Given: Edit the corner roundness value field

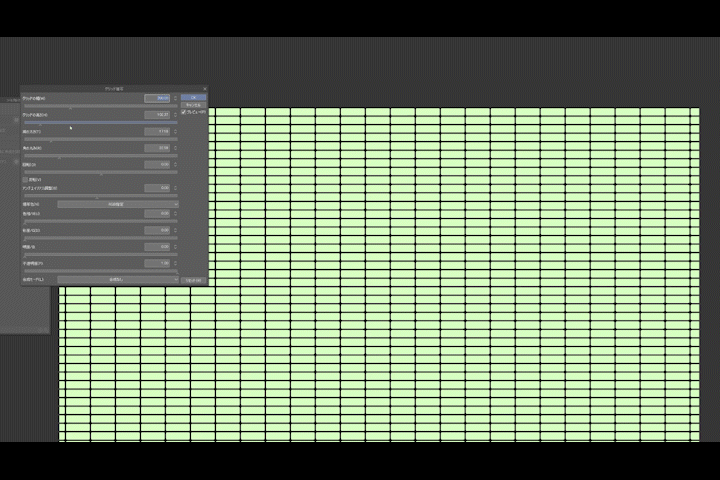Looking at the screenshot, I should click(x=157, y=148).
